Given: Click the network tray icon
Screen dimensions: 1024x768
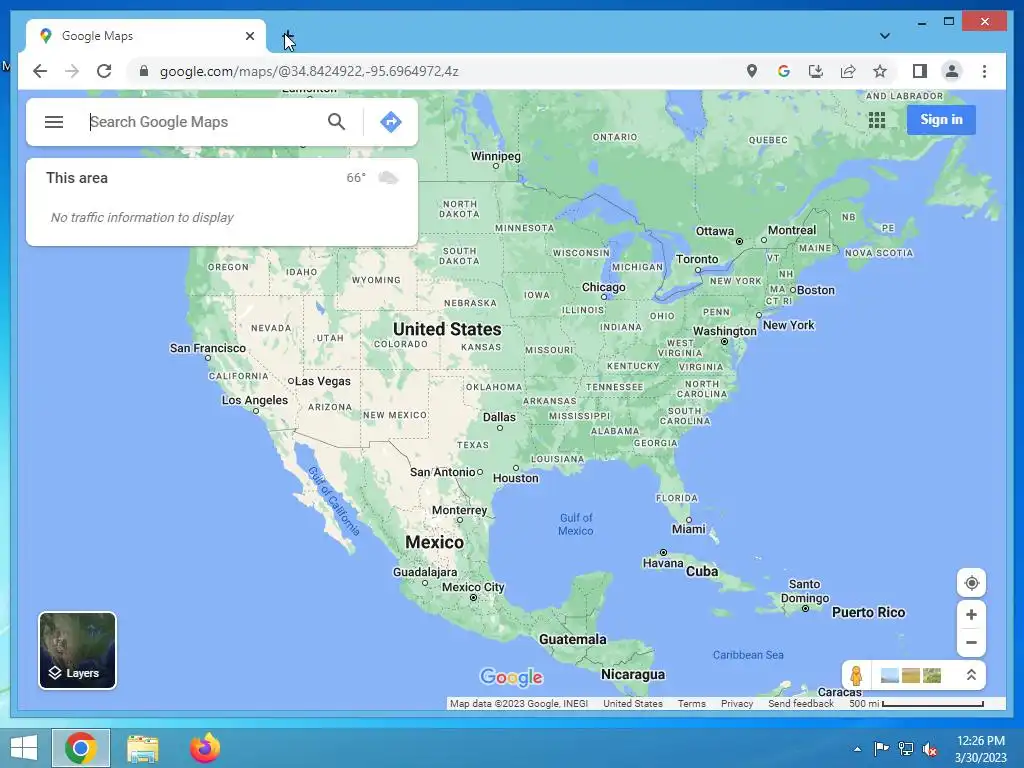Looking at the screenshot, I should [x=906, y=749].
